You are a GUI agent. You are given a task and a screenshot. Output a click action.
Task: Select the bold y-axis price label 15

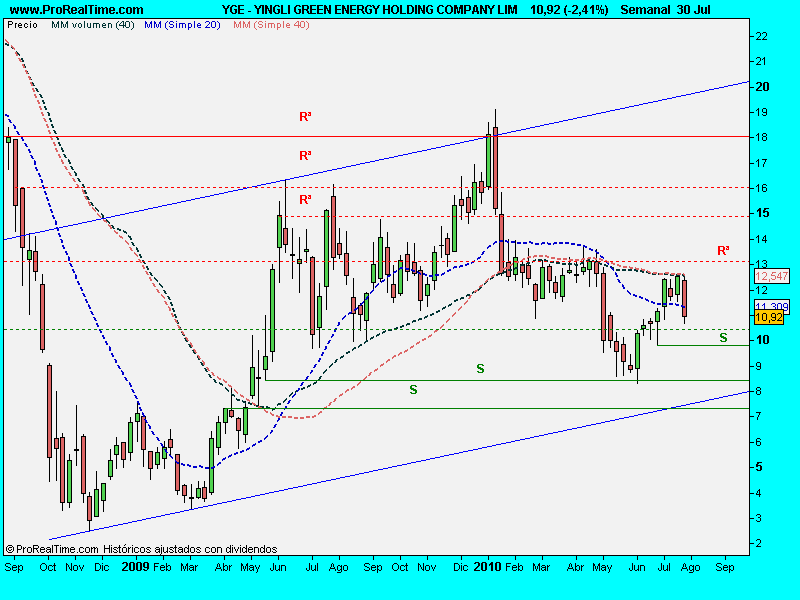pos(762,213)
